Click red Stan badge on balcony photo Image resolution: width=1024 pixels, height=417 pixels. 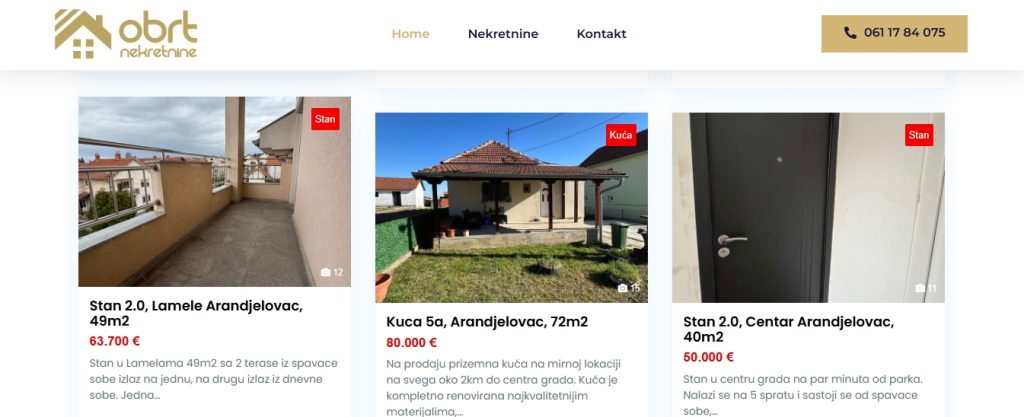(325, 119)
